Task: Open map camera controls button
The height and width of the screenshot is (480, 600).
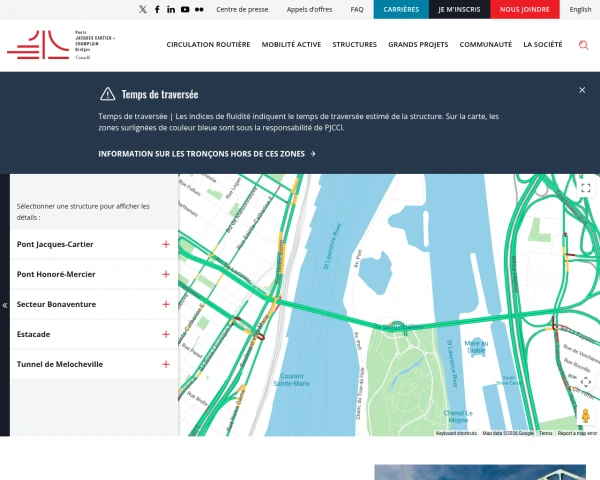Action: (x=586, y=381)
